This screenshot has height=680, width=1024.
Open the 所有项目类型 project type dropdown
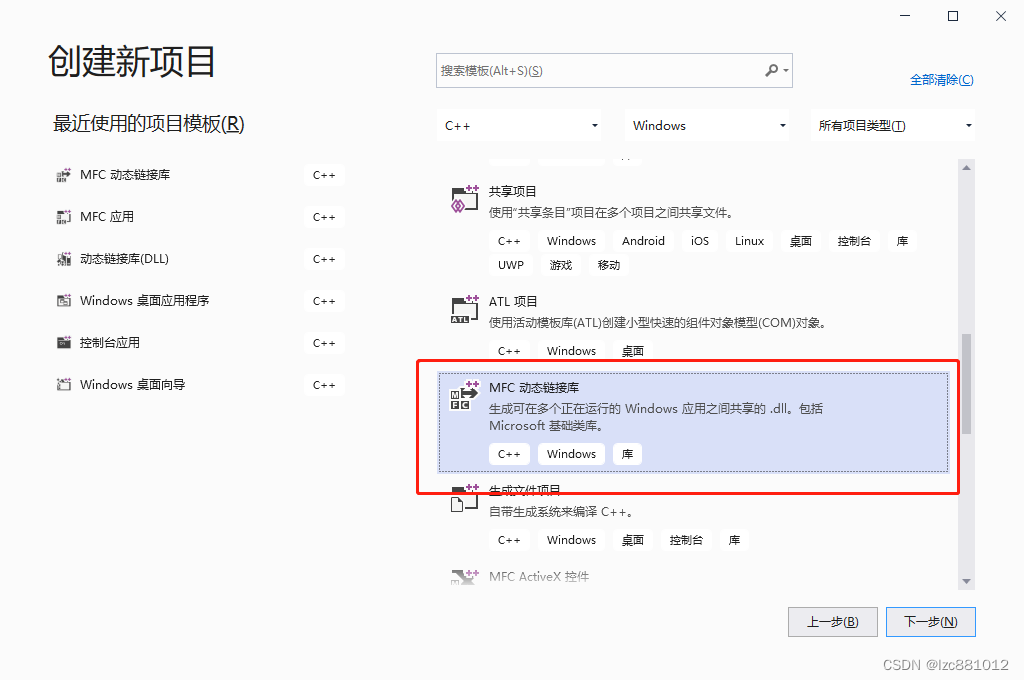click(x=893, y=125)
